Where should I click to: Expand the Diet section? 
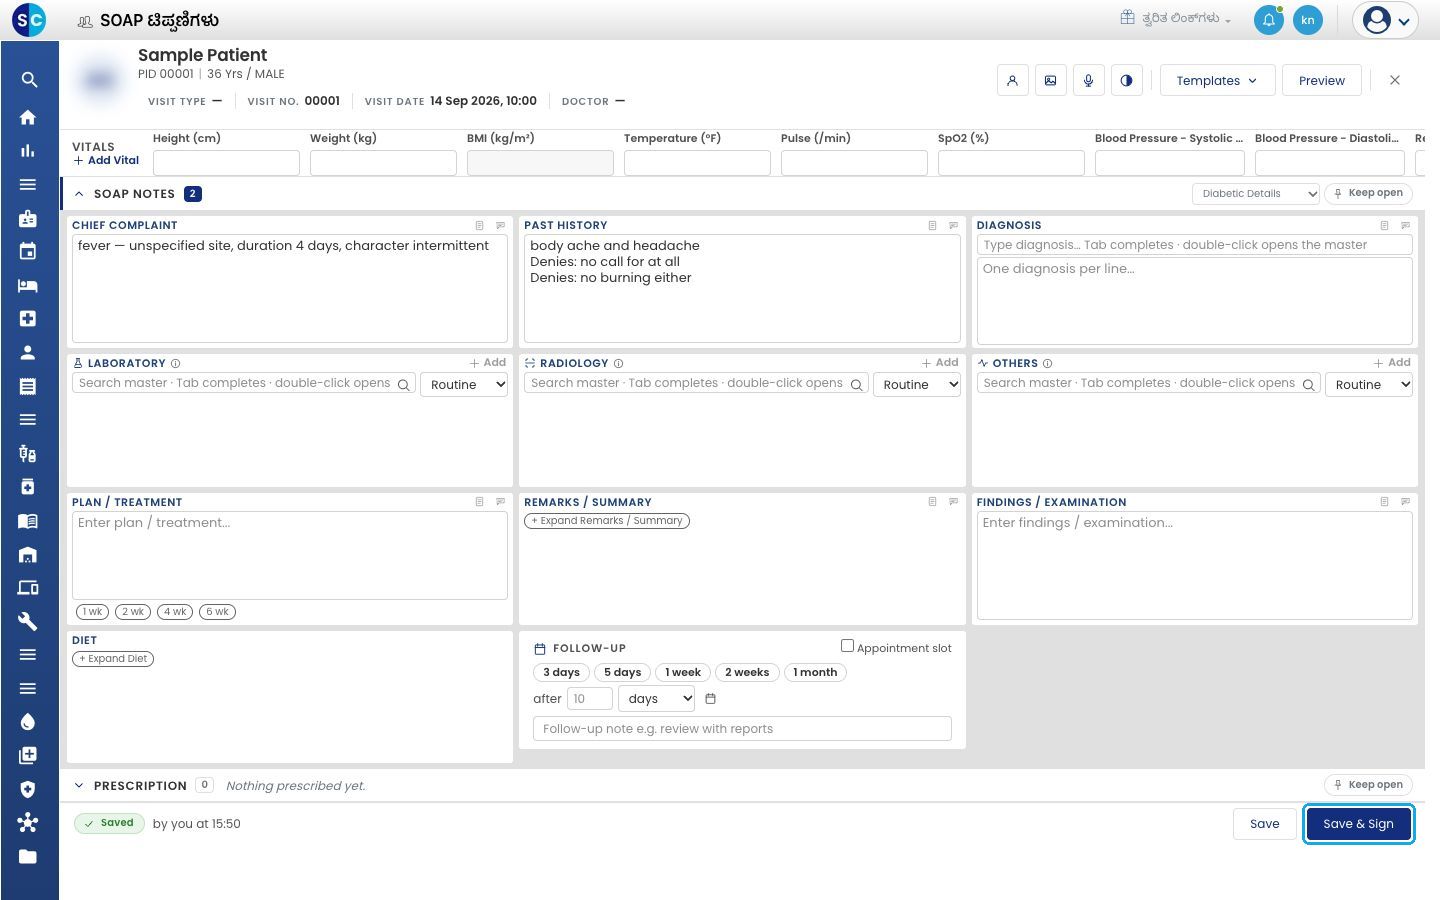pos(113,659)
